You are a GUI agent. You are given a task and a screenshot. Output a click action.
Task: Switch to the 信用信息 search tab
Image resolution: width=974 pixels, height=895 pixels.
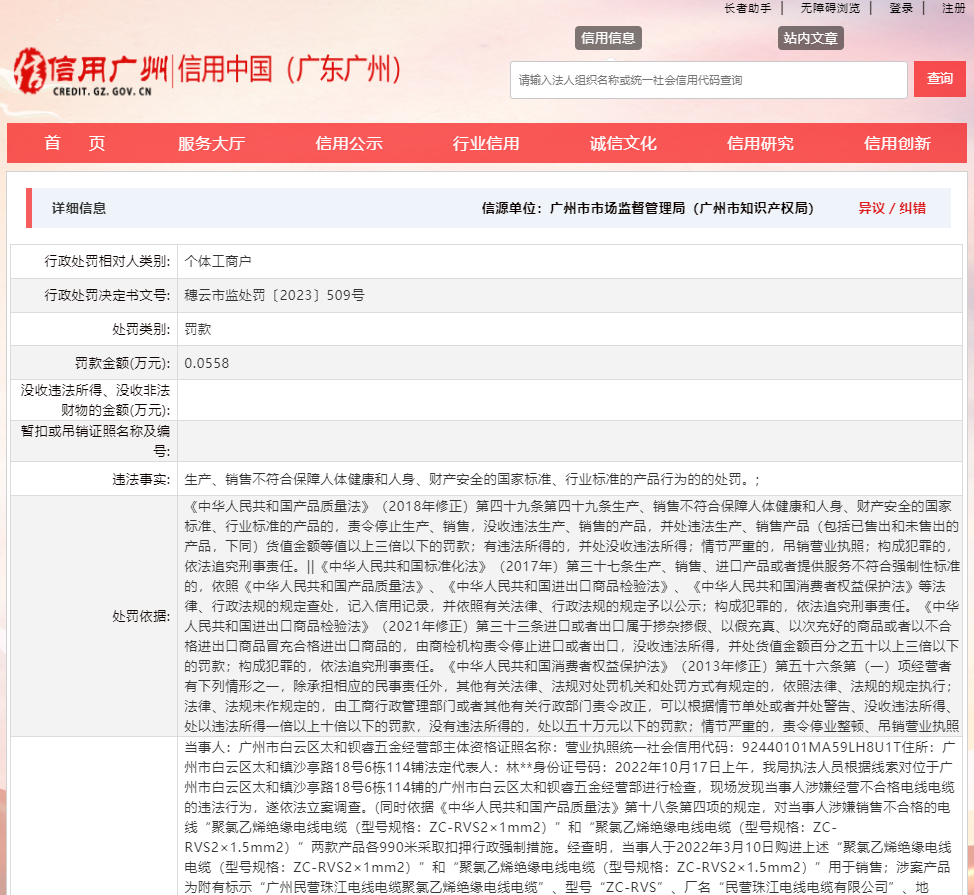pos(607,37)
